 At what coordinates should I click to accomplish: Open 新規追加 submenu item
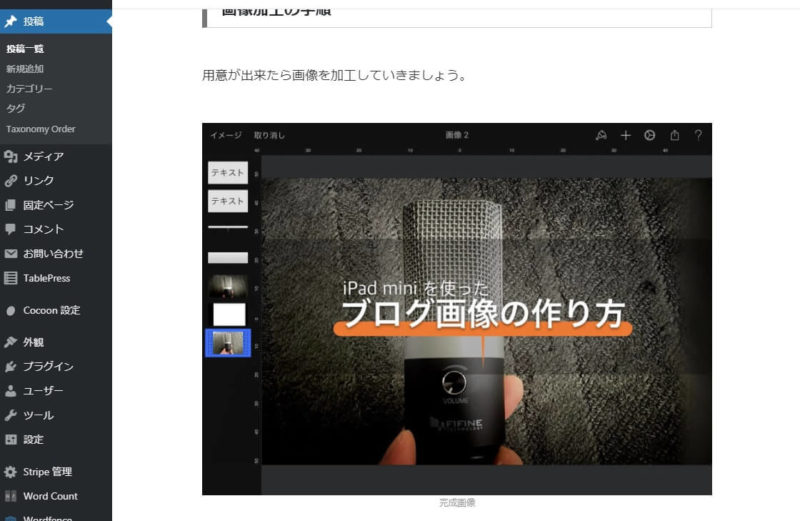coord(25,69)
